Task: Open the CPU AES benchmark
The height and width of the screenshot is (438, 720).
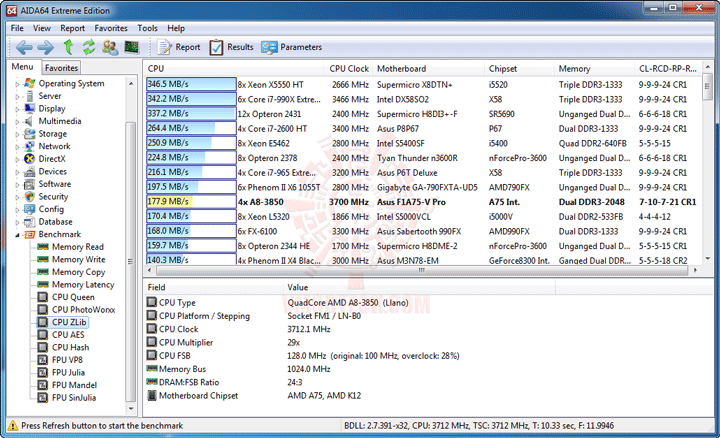Action: [x=68, y=335]
